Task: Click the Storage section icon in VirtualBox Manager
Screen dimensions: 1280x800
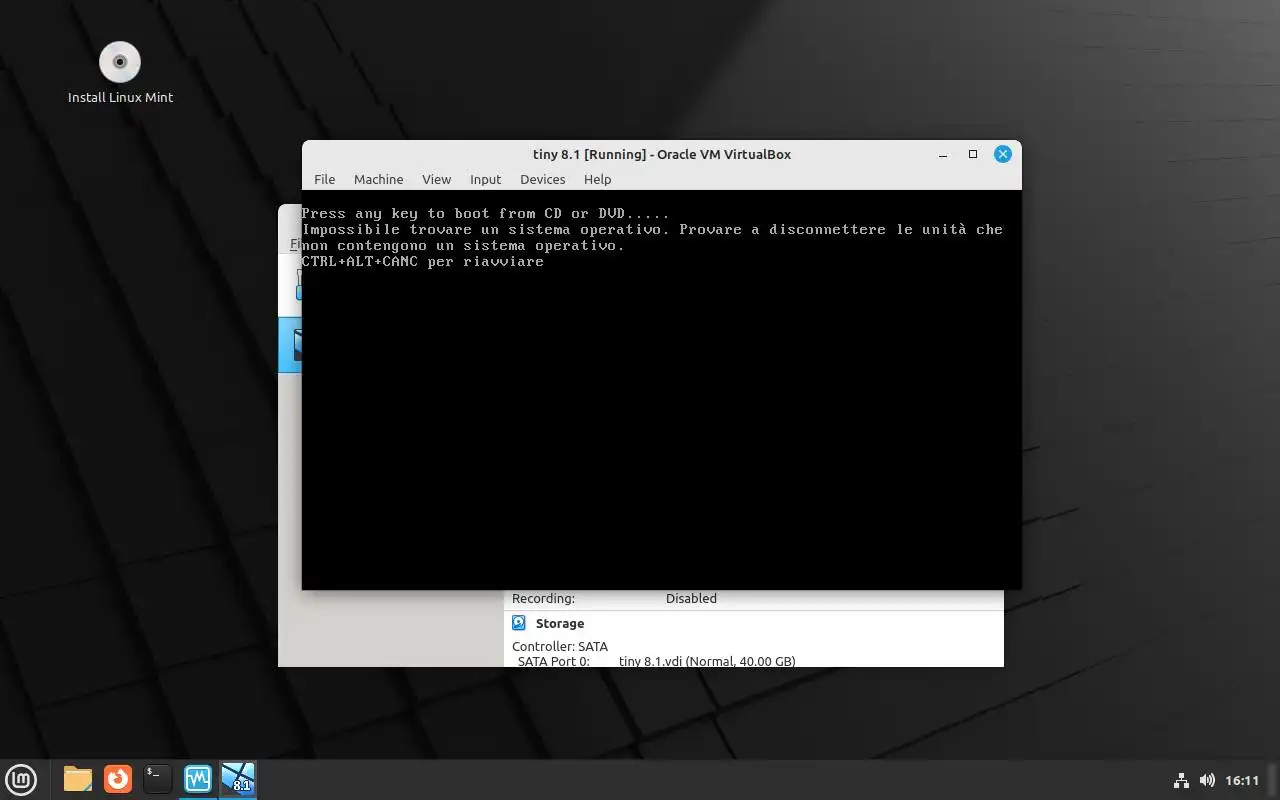Action: click(519, 623)
